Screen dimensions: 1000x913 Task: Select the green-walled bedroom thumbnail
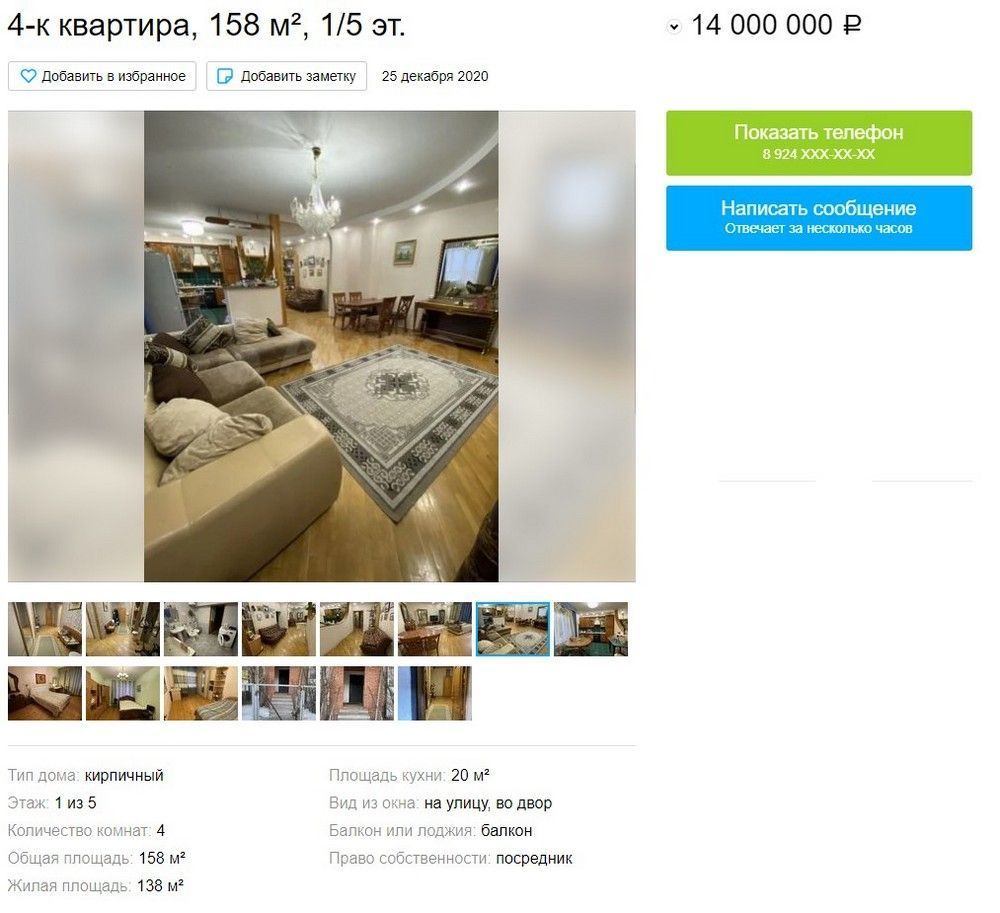pos(123,693)
